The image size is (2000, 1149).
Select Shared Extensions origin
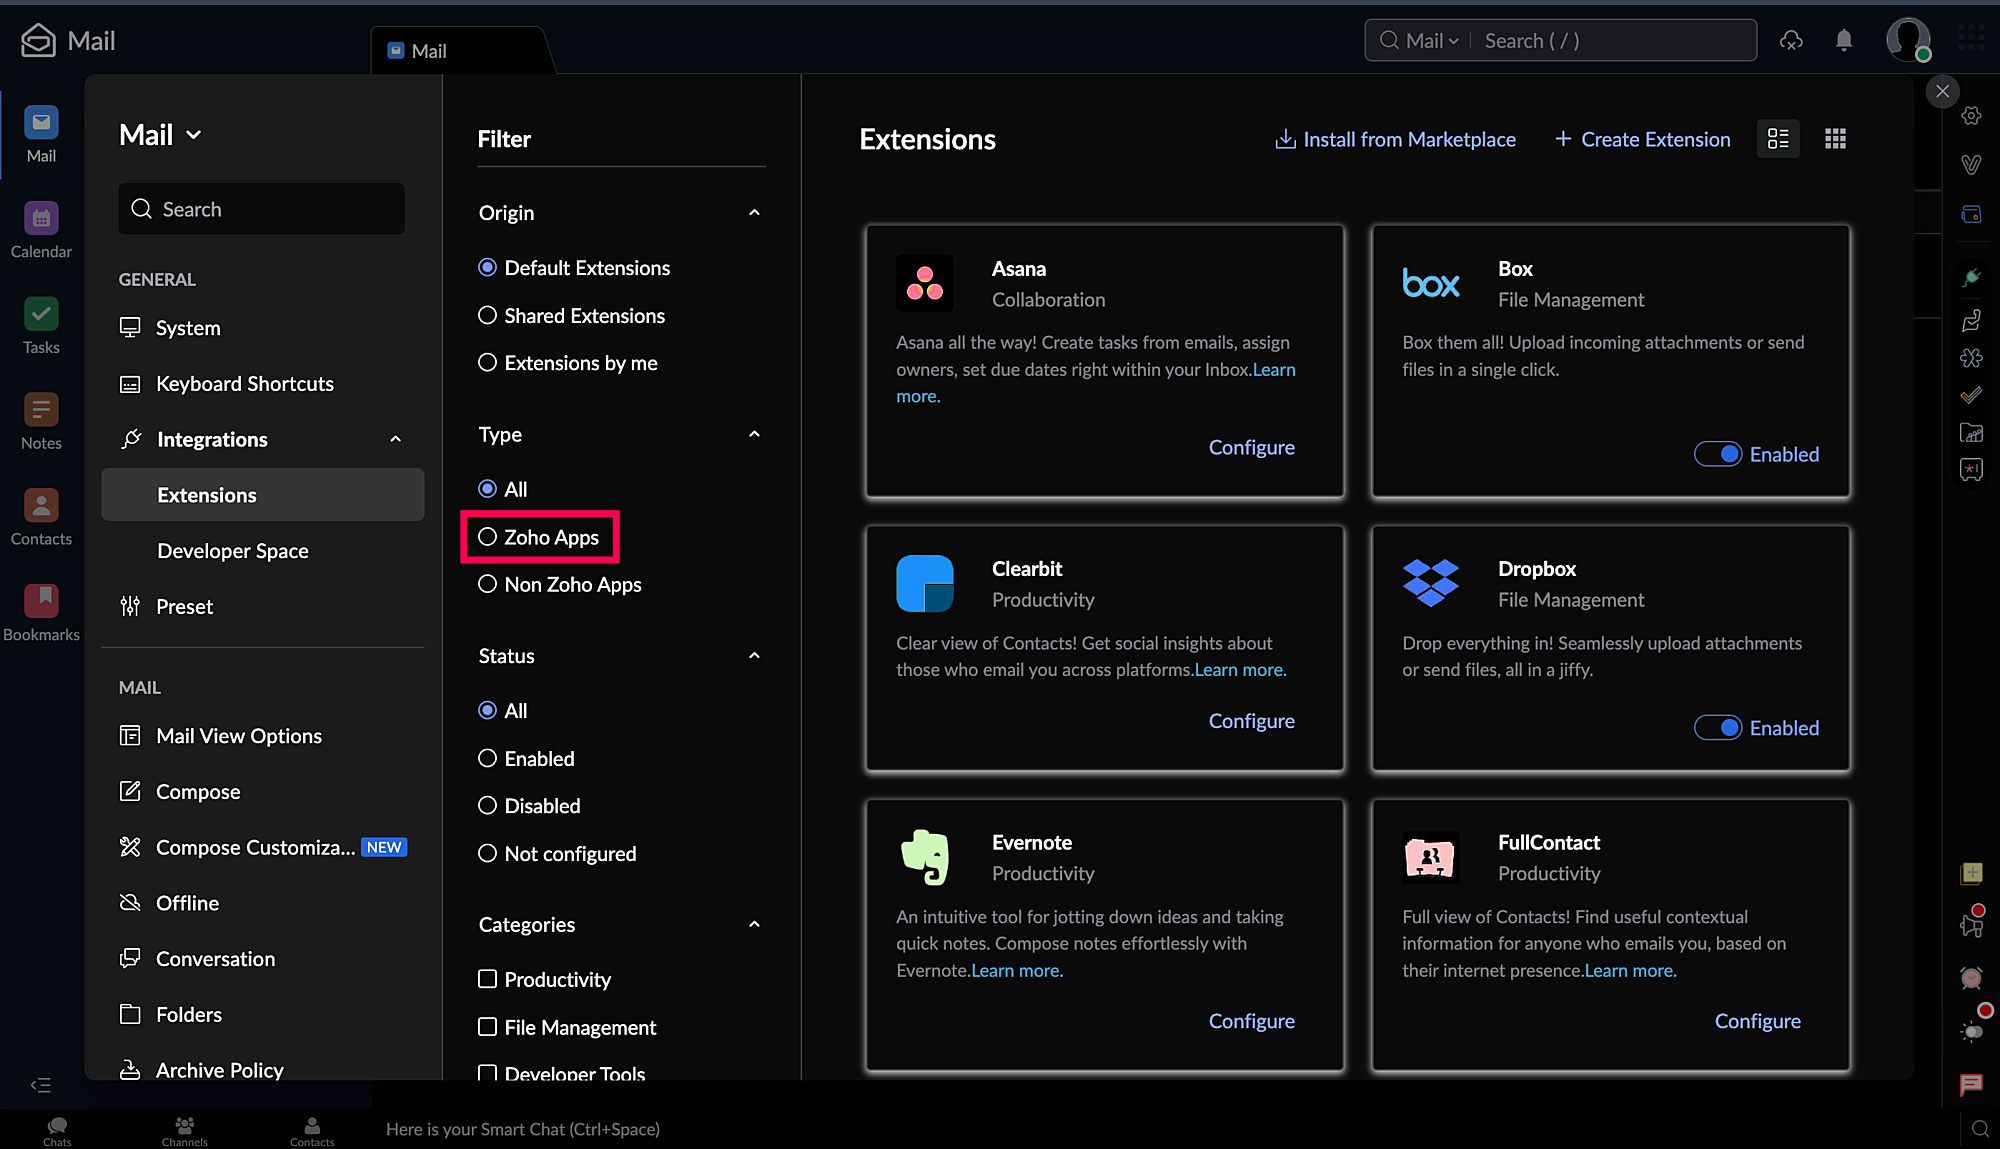571,316
